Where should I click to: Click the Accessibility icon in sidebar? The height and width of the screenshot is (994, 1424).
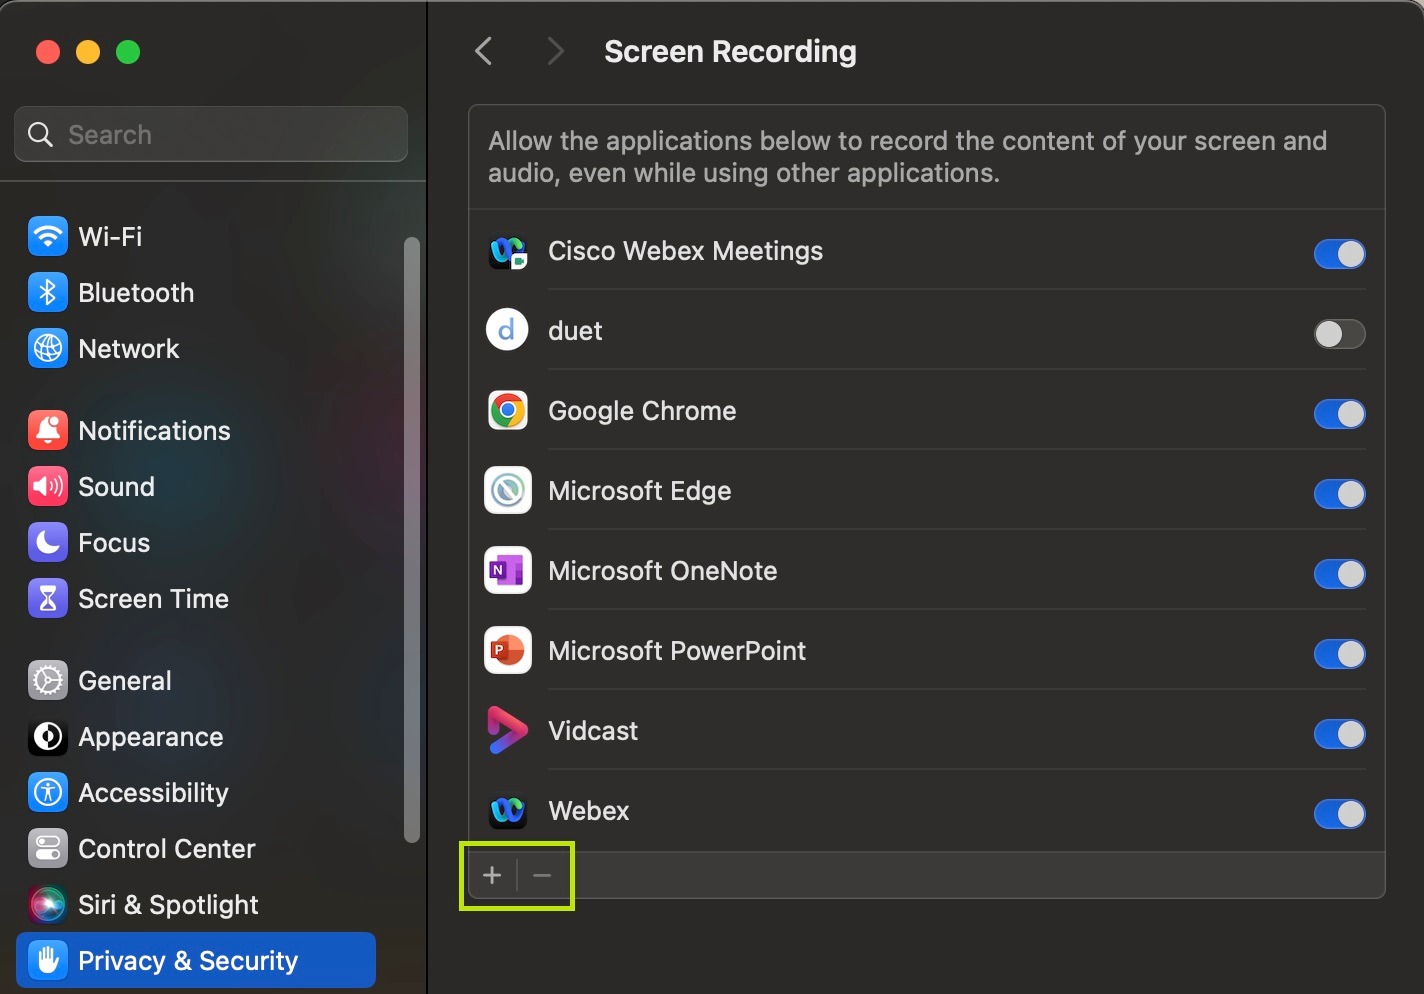48,793
